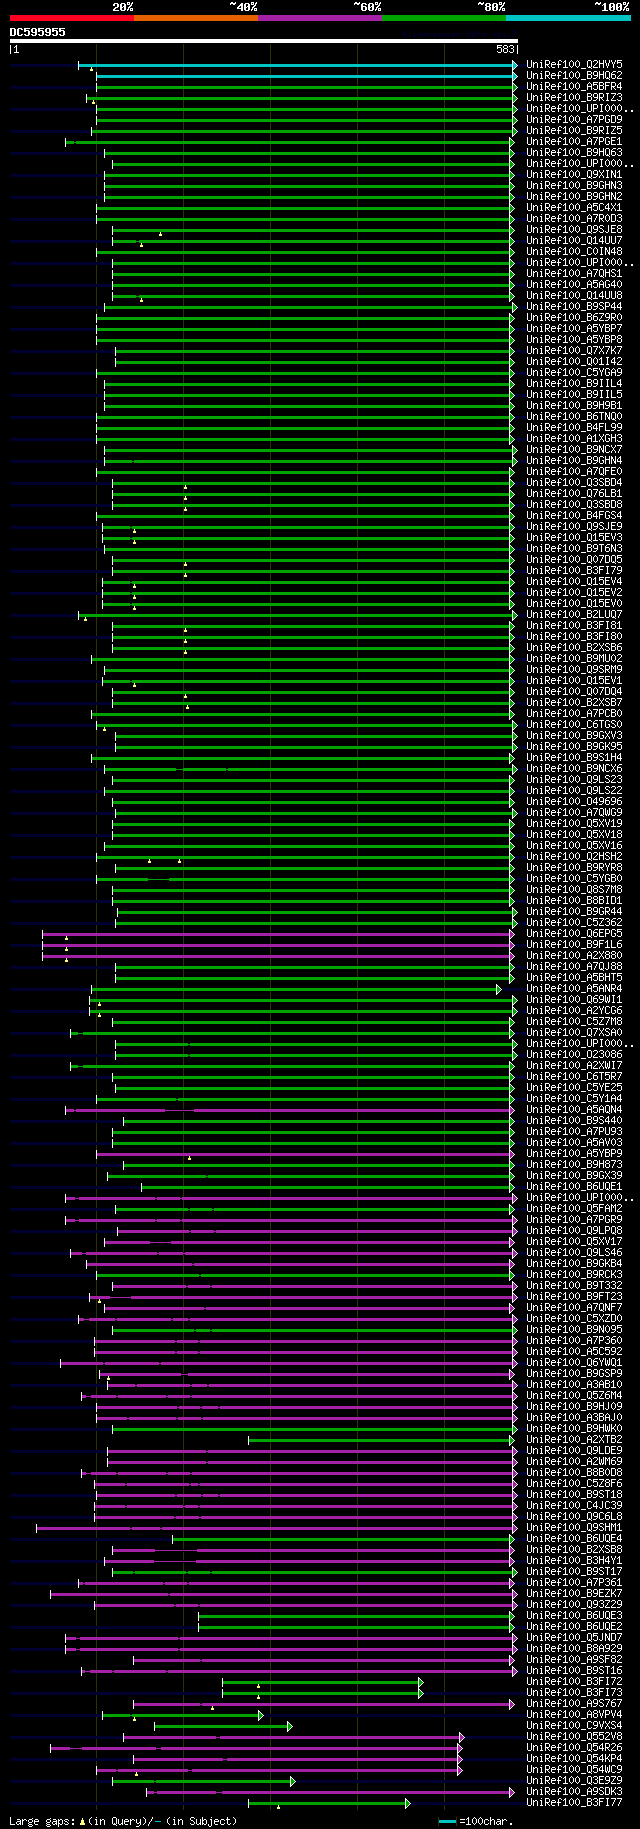Click the red ~20% legend color segment
The image size is (640, 1829).
tap(72, 18)
